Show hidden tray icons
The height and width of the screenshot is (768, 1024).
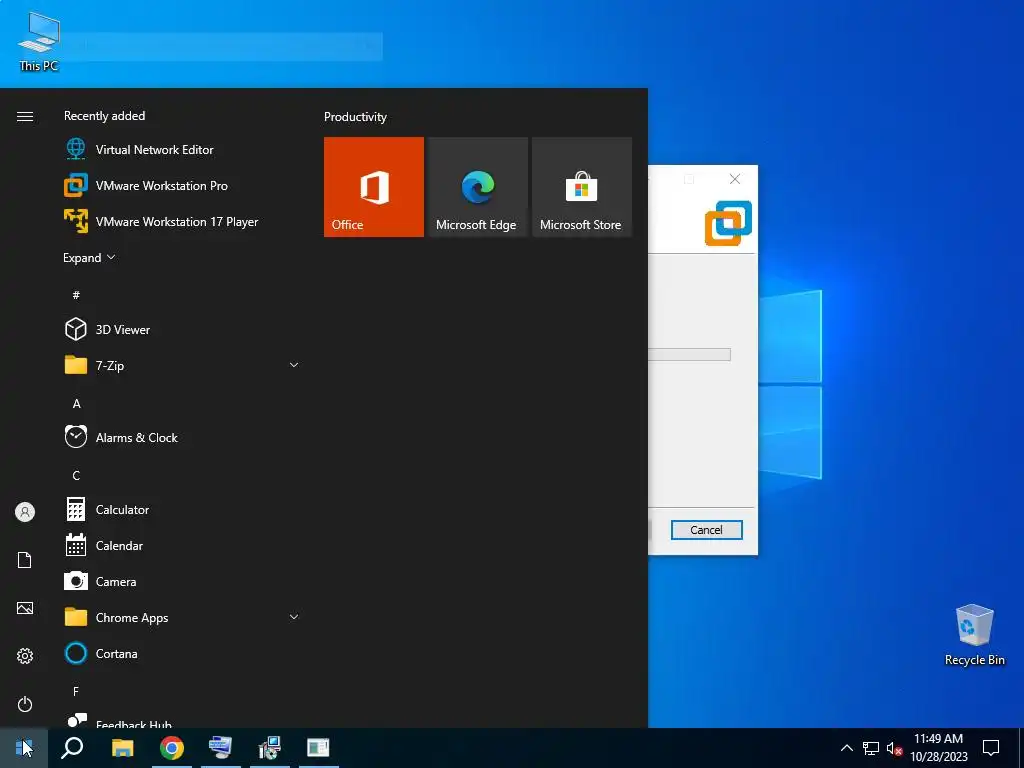846,748
